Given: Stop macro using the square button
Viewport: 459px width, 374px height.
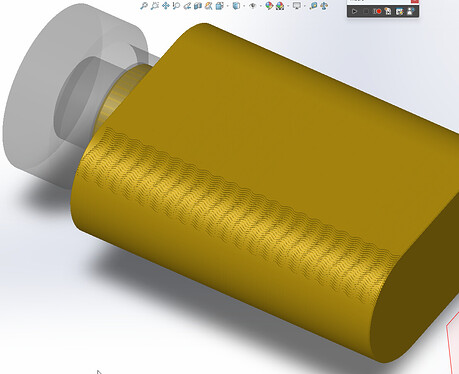Looking at the screenshot, I should point(366,11).
